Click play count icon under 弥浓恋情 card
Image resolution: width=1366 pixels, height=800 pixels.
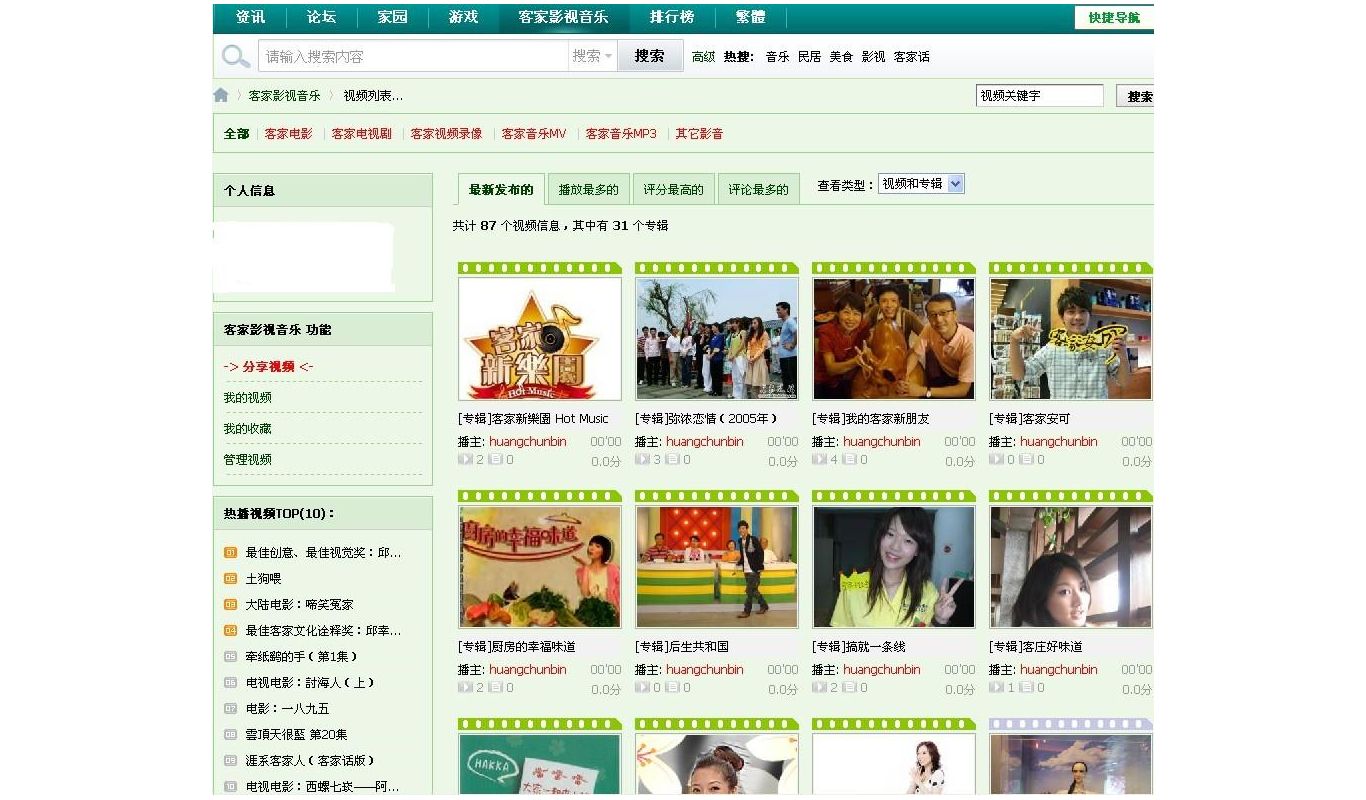[x=642, y=459]
